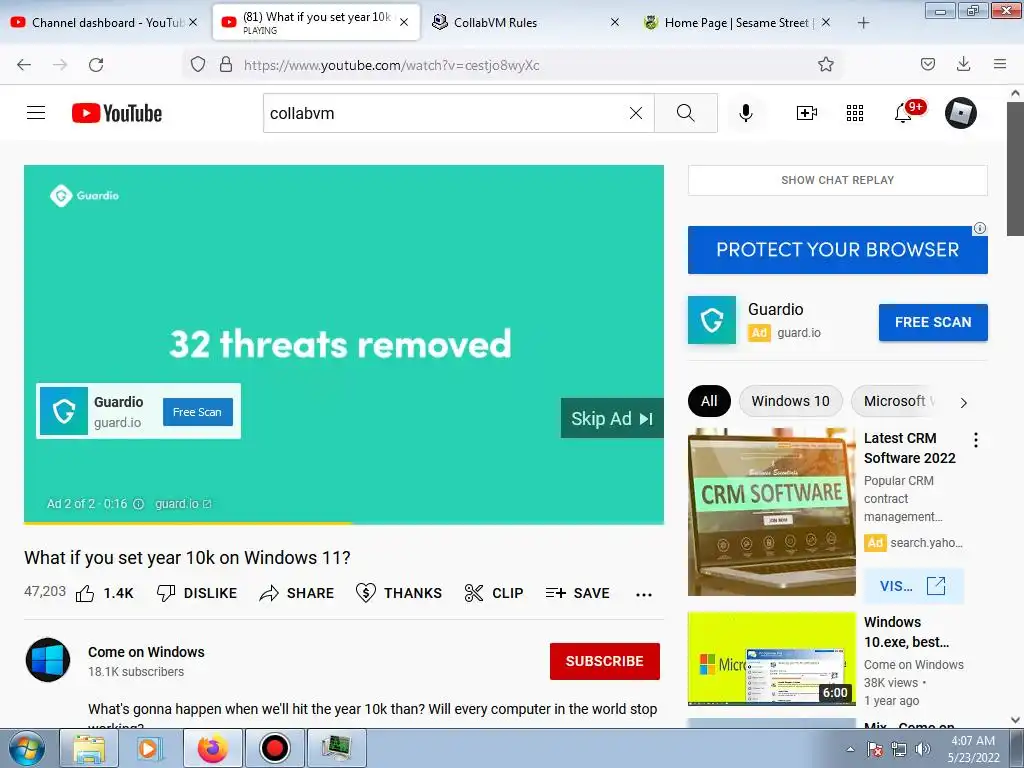Clear the search box text

coord(635,113)
